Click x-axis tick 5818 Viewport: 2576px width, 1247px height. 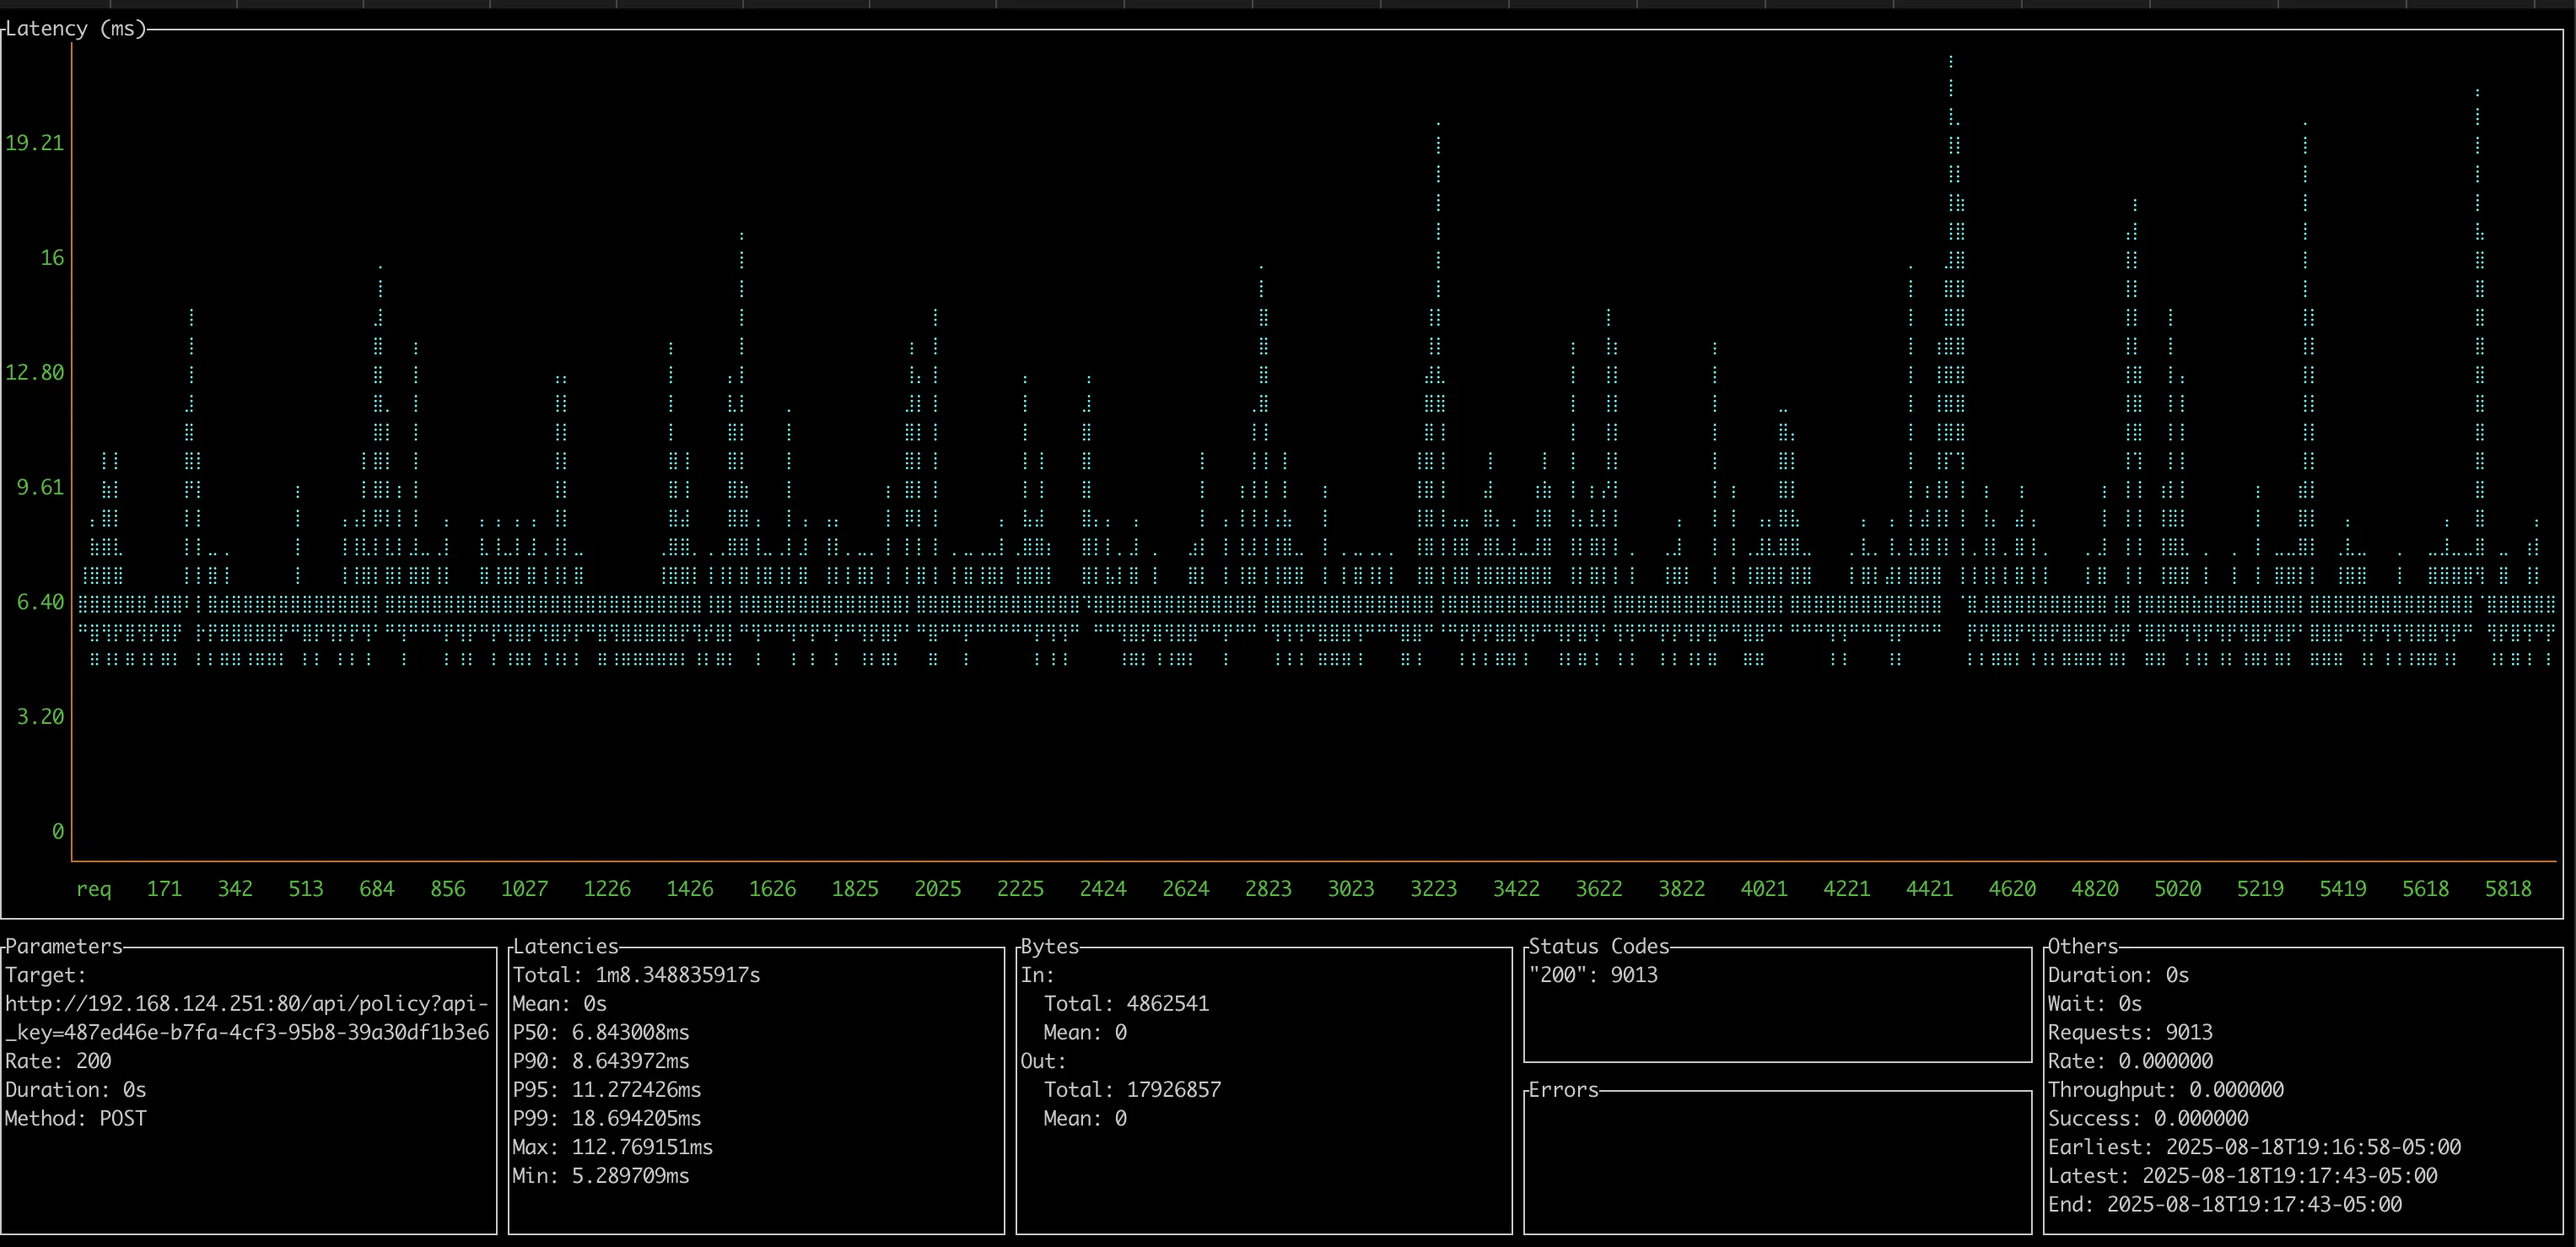pyautogui.click(x=2509, y=889)
